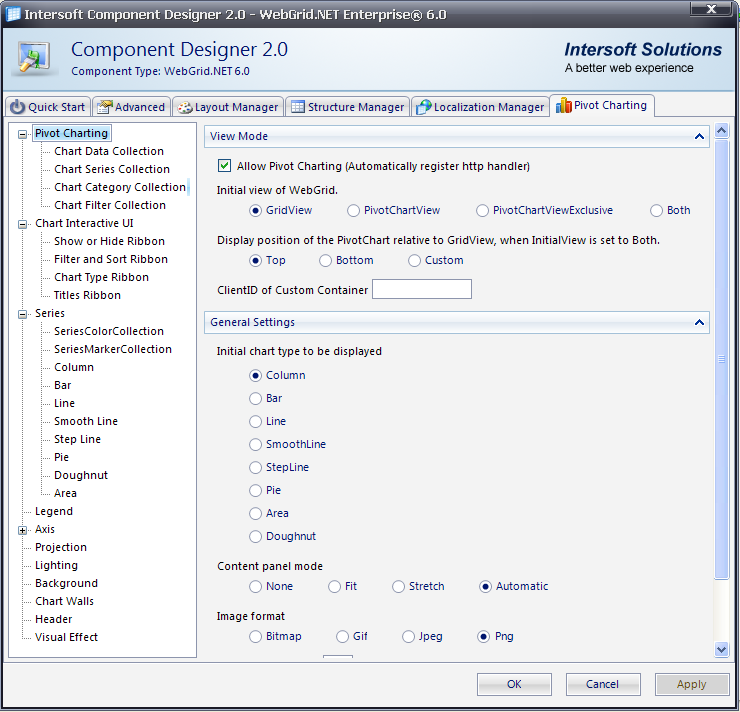Image resolution: width=740 pixels, height=712 pixels.
Task: Click the Pivot Charting bar chart icon
Action: click(563, 105)
